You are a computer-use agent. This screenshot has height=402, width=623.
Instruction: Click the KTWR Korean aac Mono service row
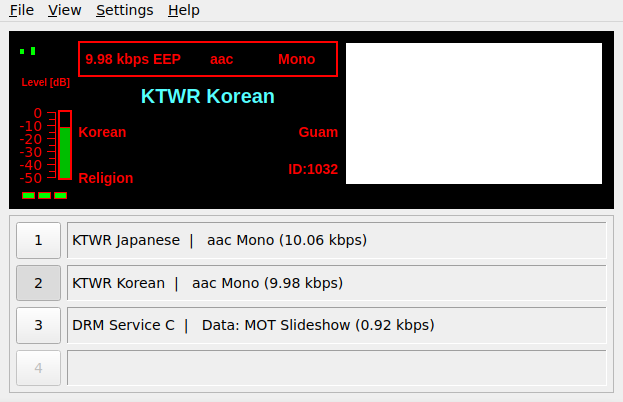[337, 283]
